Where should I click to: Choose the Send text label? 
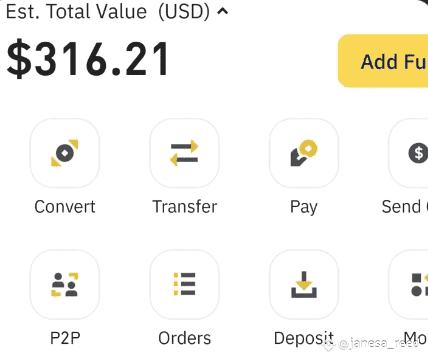(x=401, y=207)
